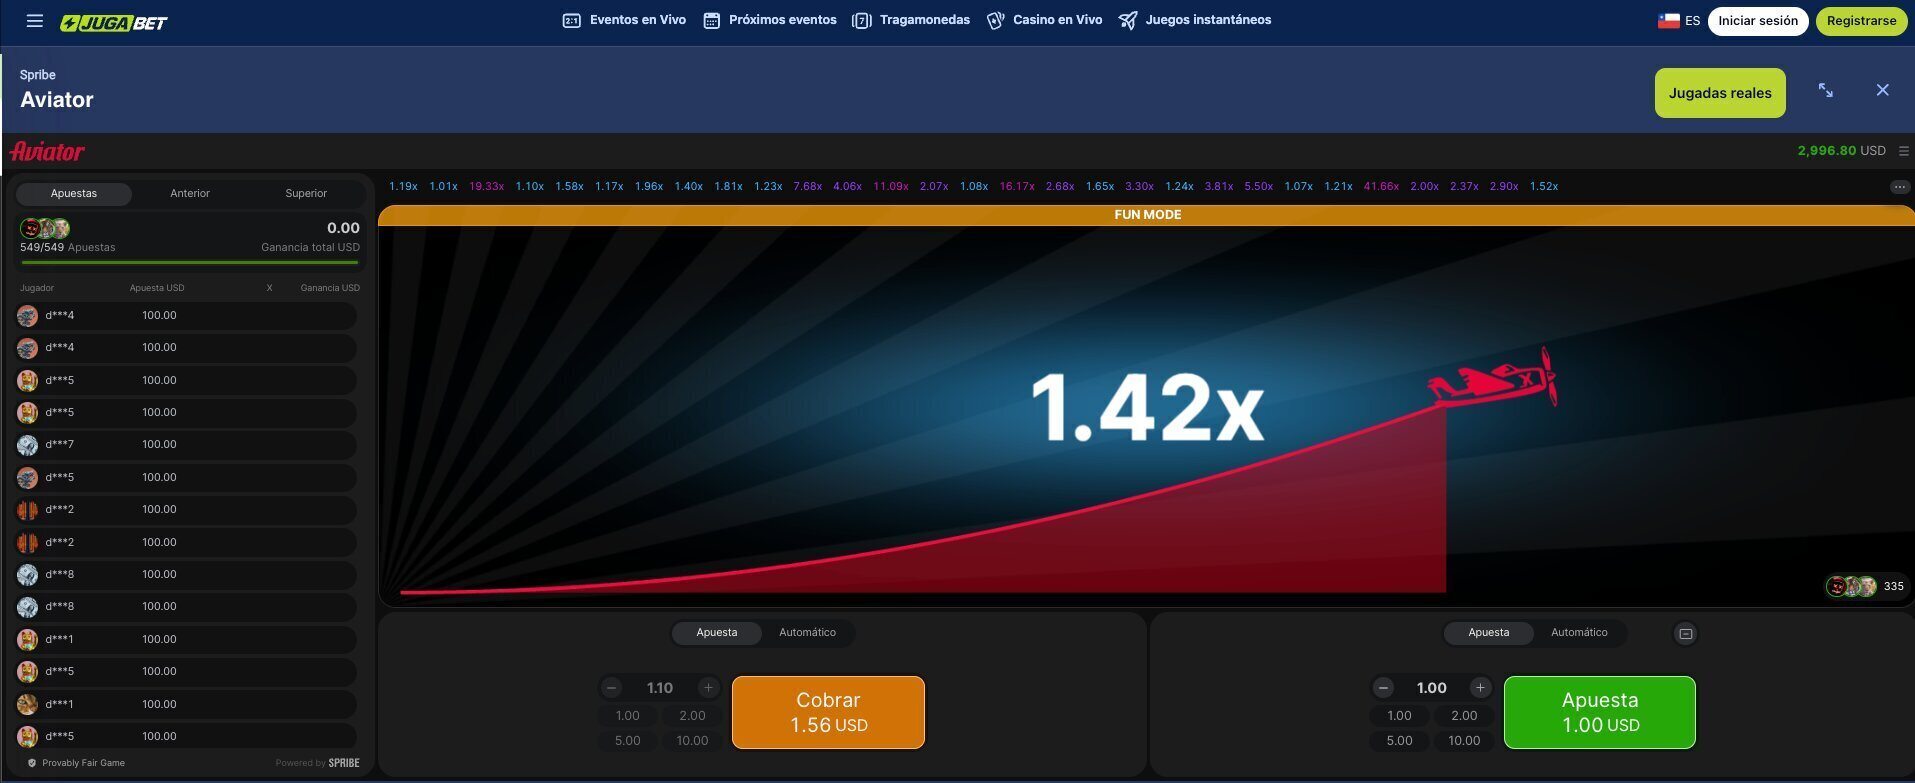Choose 5.00 preset in the left bet panel
Image resolution: width=1915 pixels, height=783 pixels.
[627, 741]
